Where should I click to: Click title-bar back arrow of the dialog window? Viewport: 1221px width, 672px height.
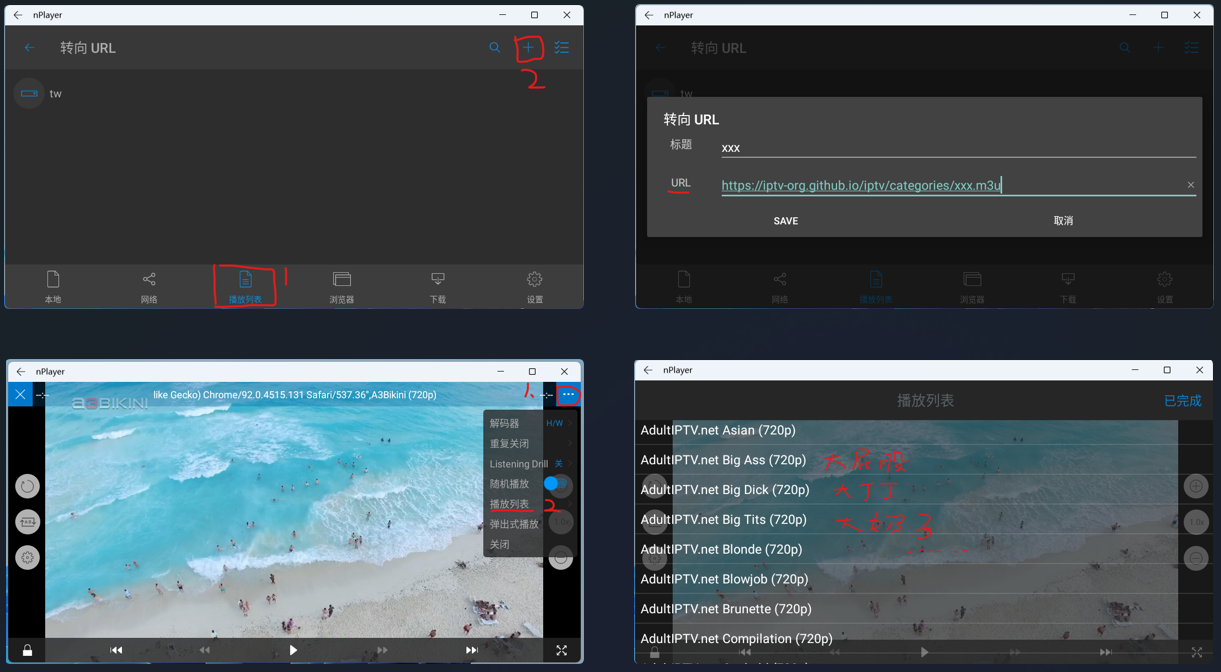coord(649,15)
